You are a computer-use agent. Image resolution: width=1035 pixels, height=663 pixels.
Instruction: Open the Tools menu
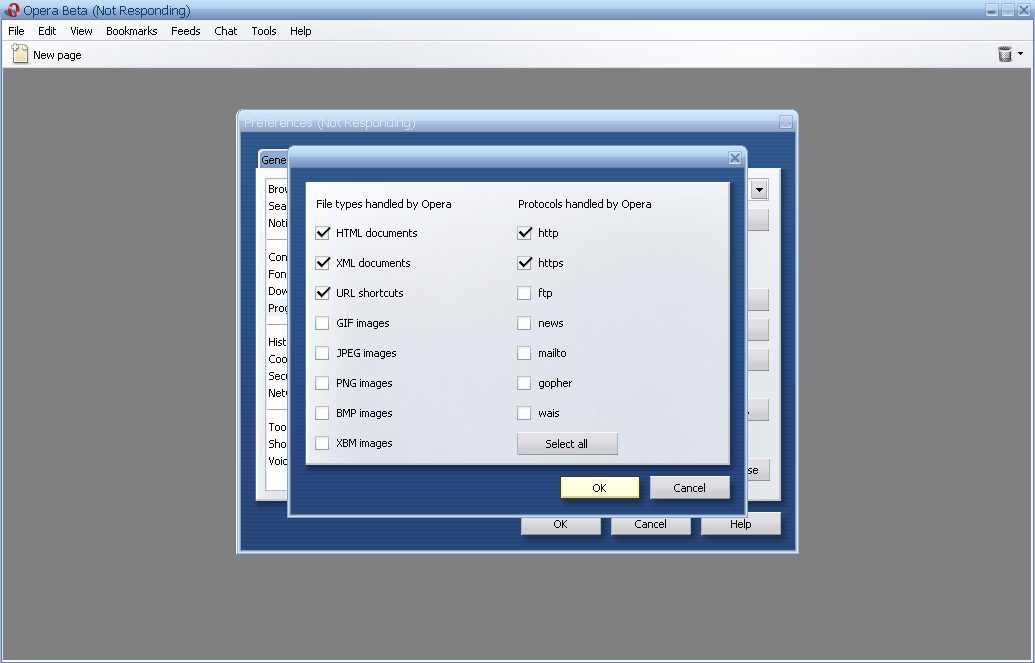[x=264, y=31]
